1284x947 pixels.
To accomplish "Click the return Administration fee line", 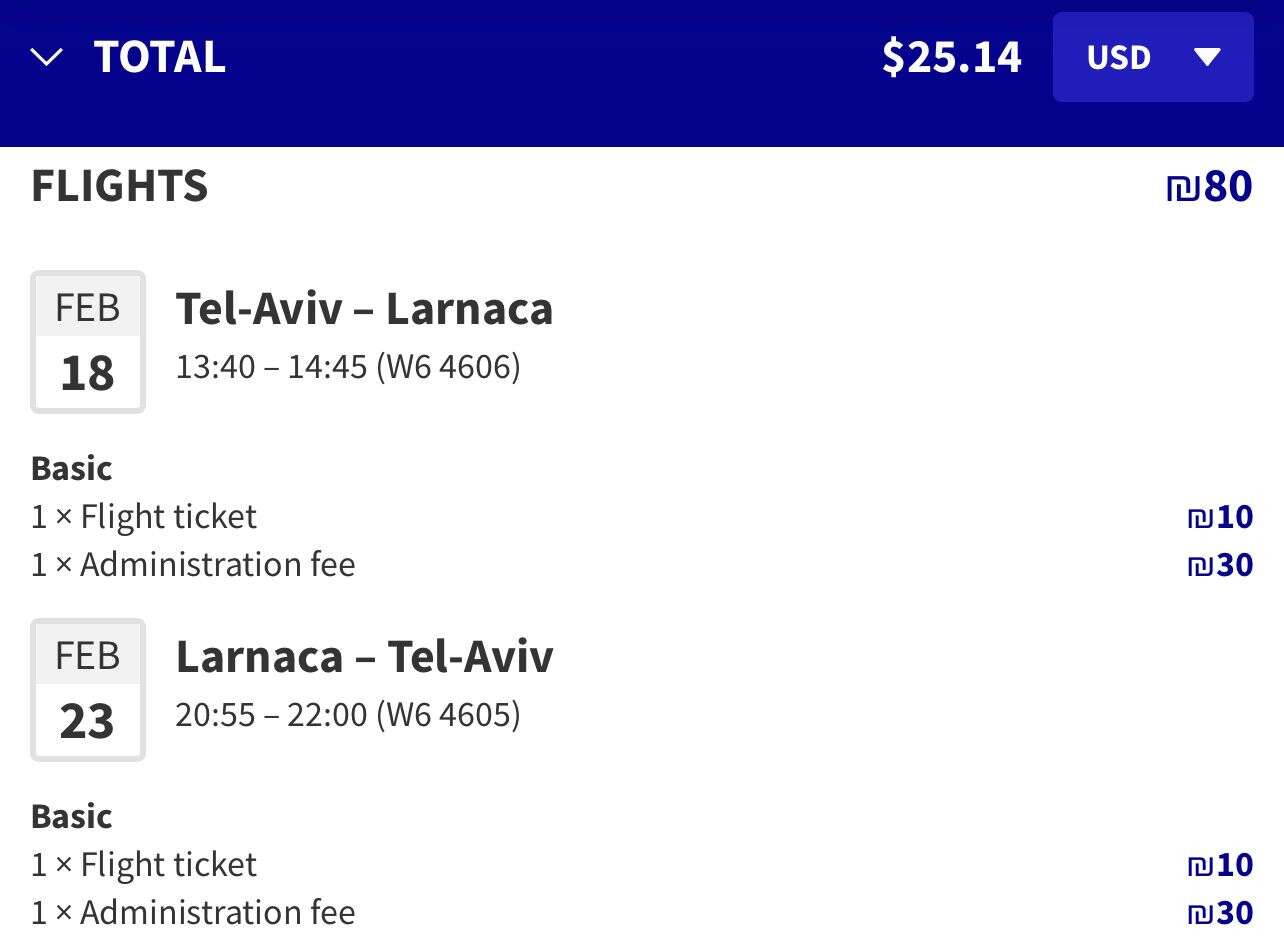I will [x=193, y=913].
